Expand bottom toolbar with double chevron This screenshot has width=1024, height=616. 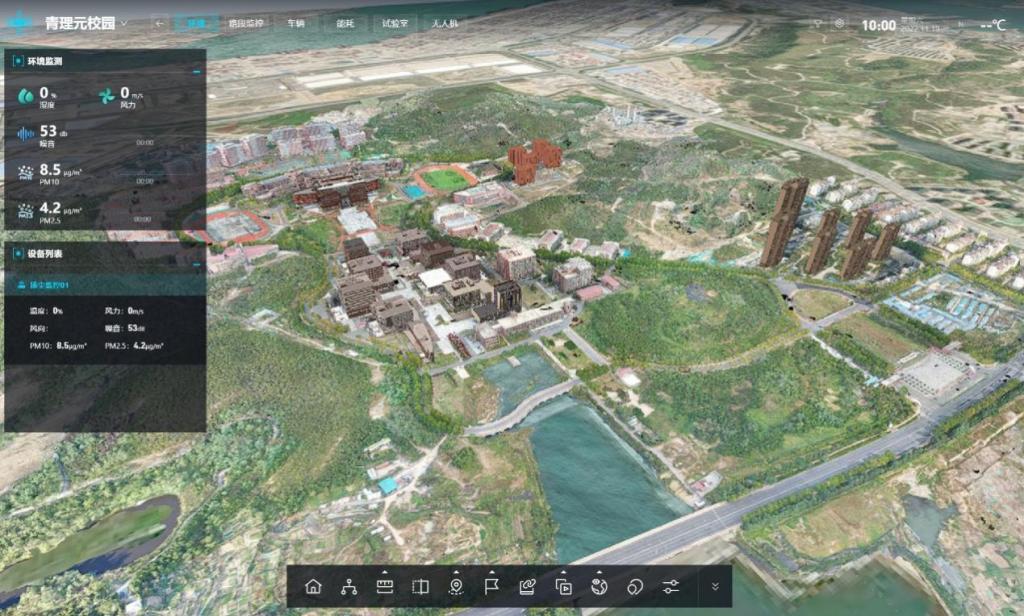715,587
